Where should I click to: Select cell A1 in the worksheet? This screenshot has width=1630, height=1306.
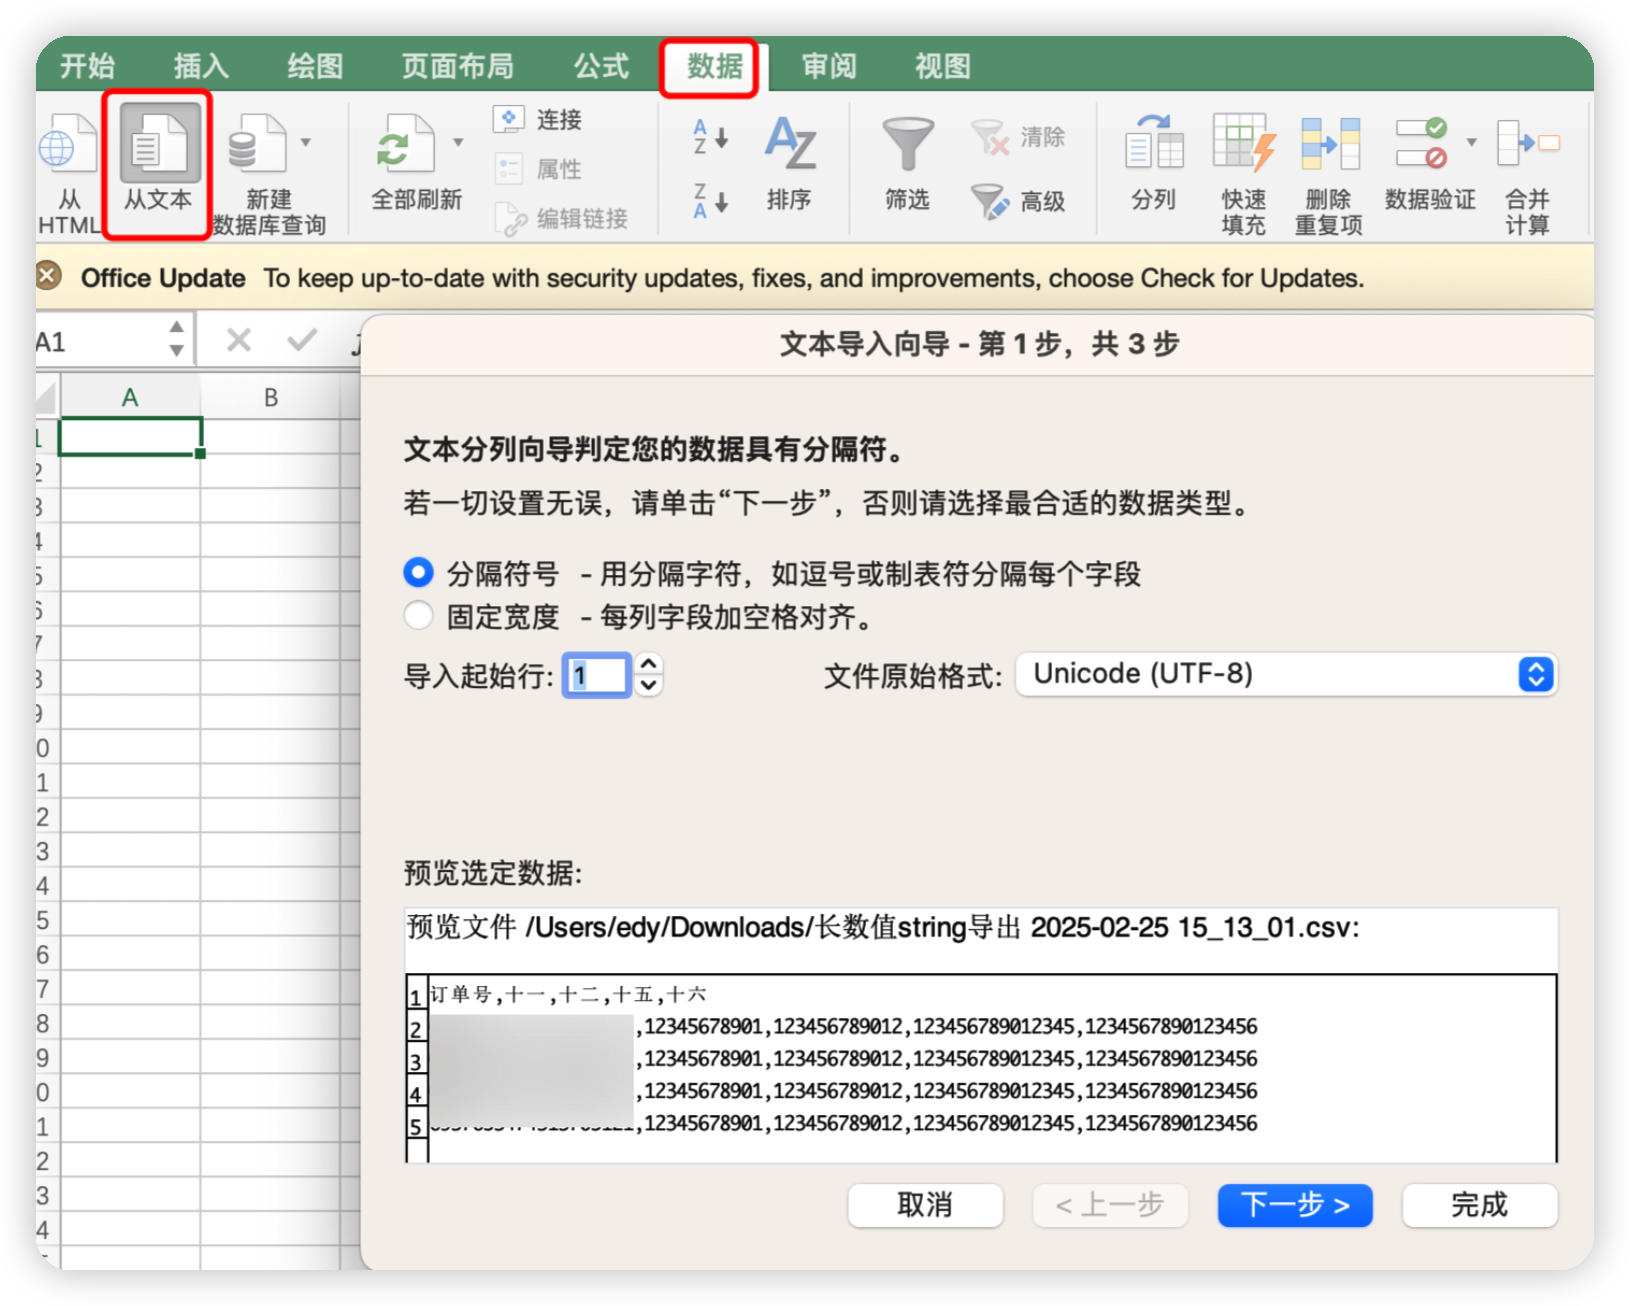(x=130, y=437)
